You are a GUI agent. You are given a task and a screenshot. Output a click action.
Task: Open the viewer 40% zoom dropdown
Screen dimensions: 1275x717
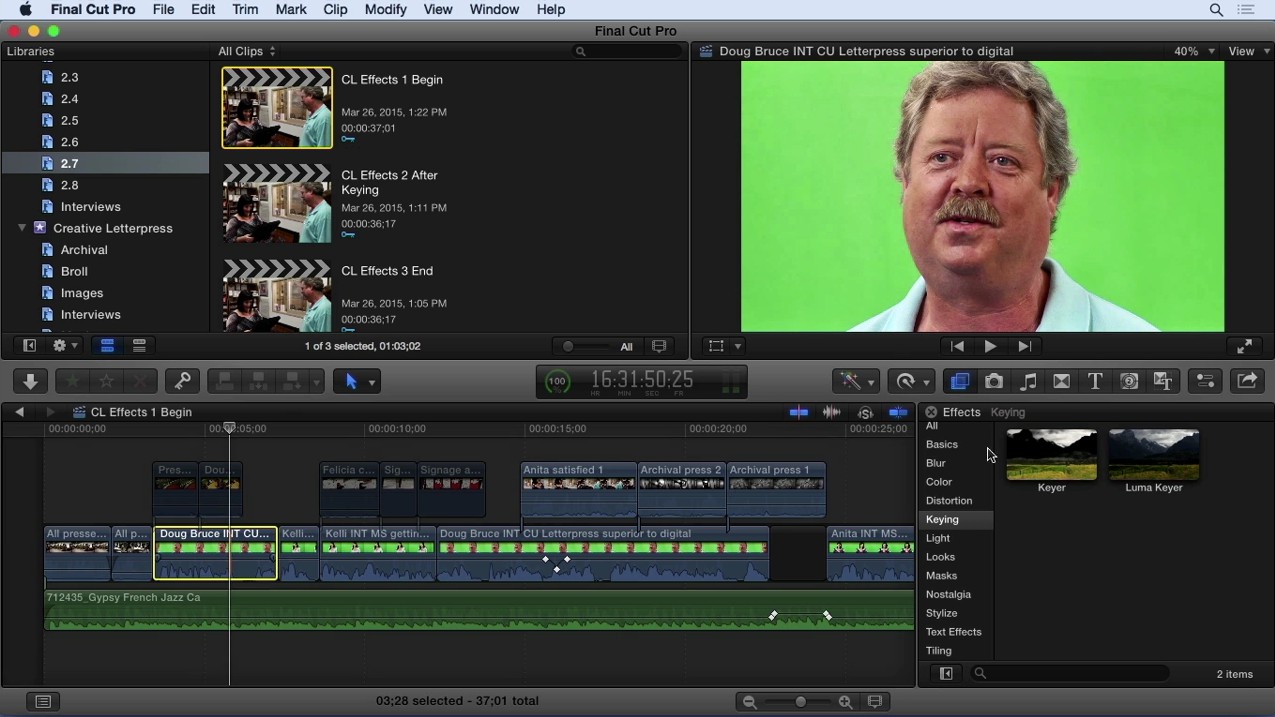1194,51
